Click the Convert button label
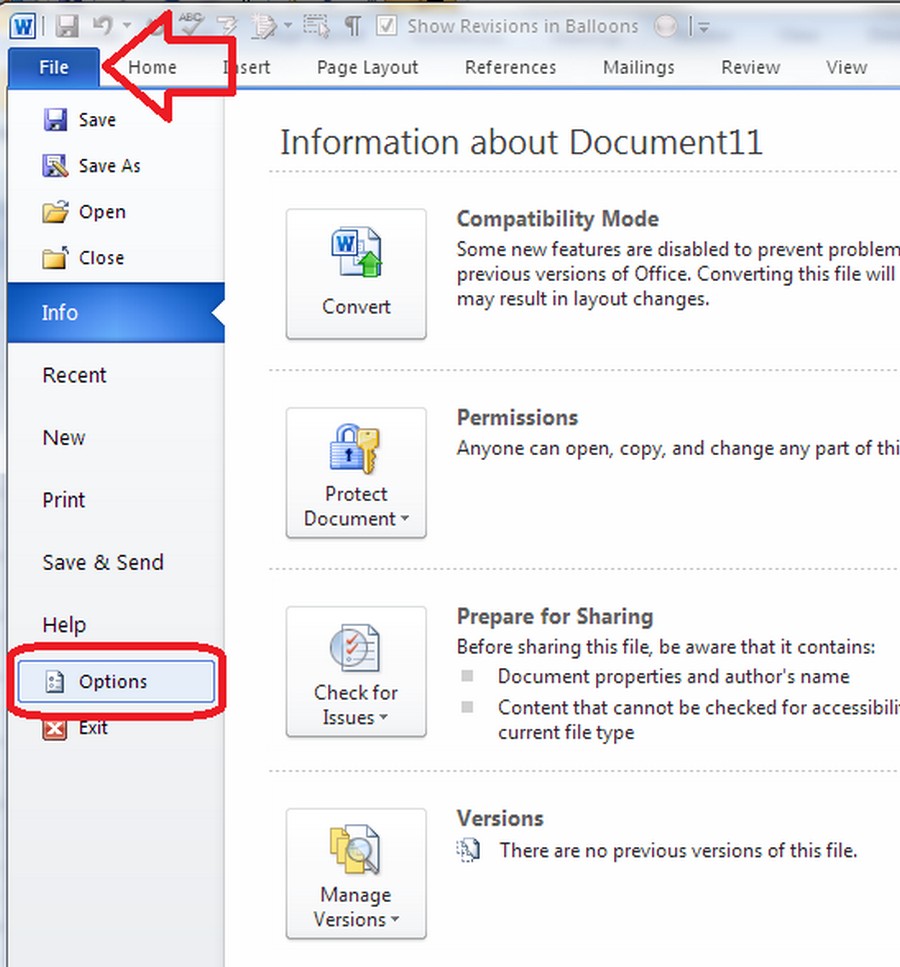 point(357,307)
